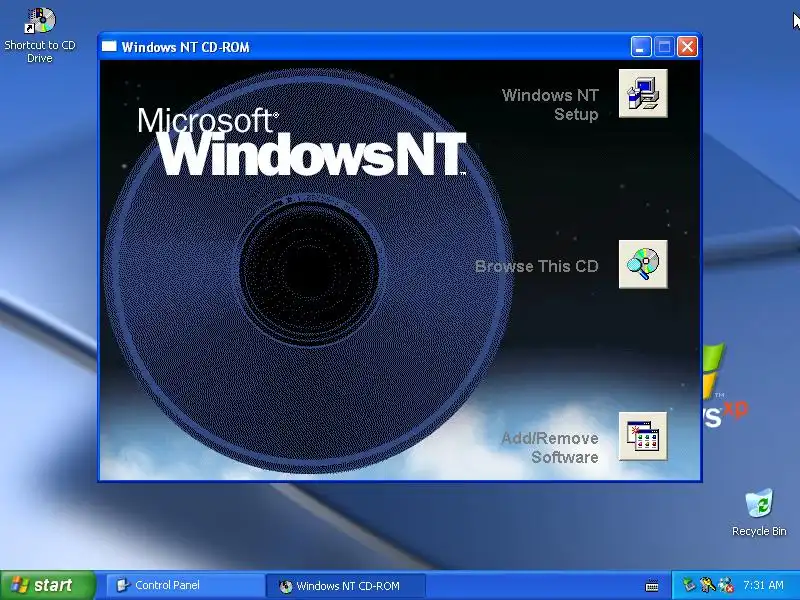The image size is (800, 600).
Task: Minimize the Windows NT CD-ROM window
Action: (x=641, y=47)
